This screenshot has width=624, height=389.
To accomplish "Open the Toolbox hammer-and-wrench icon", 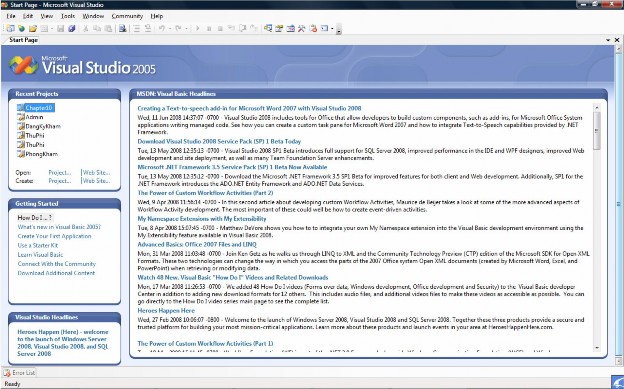I will (302, 28).
